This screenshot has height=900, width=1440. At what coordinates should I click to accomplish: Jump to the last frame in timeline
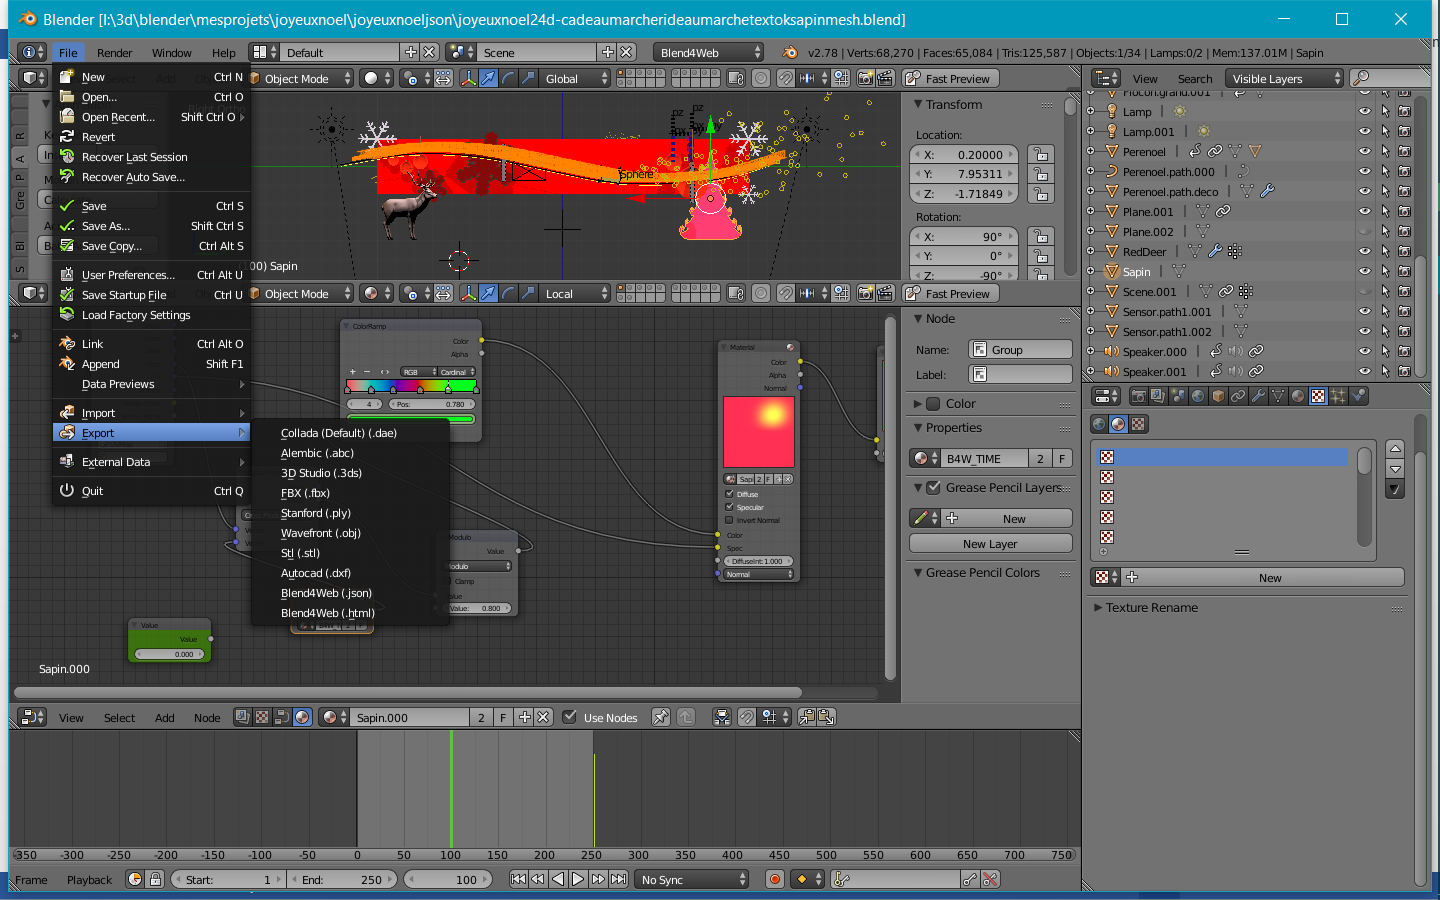coord(618,879)
